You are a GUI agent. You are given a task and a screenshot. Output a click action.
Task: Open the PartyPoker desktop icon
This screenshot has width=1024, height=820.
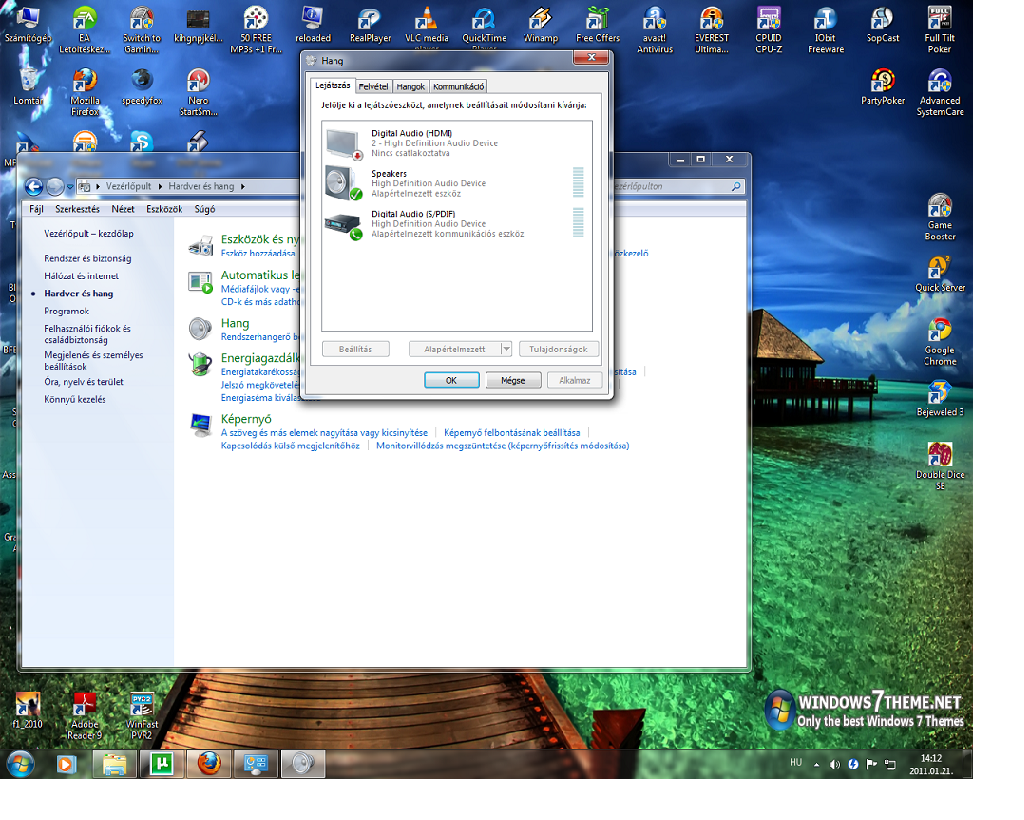(882, 87)
